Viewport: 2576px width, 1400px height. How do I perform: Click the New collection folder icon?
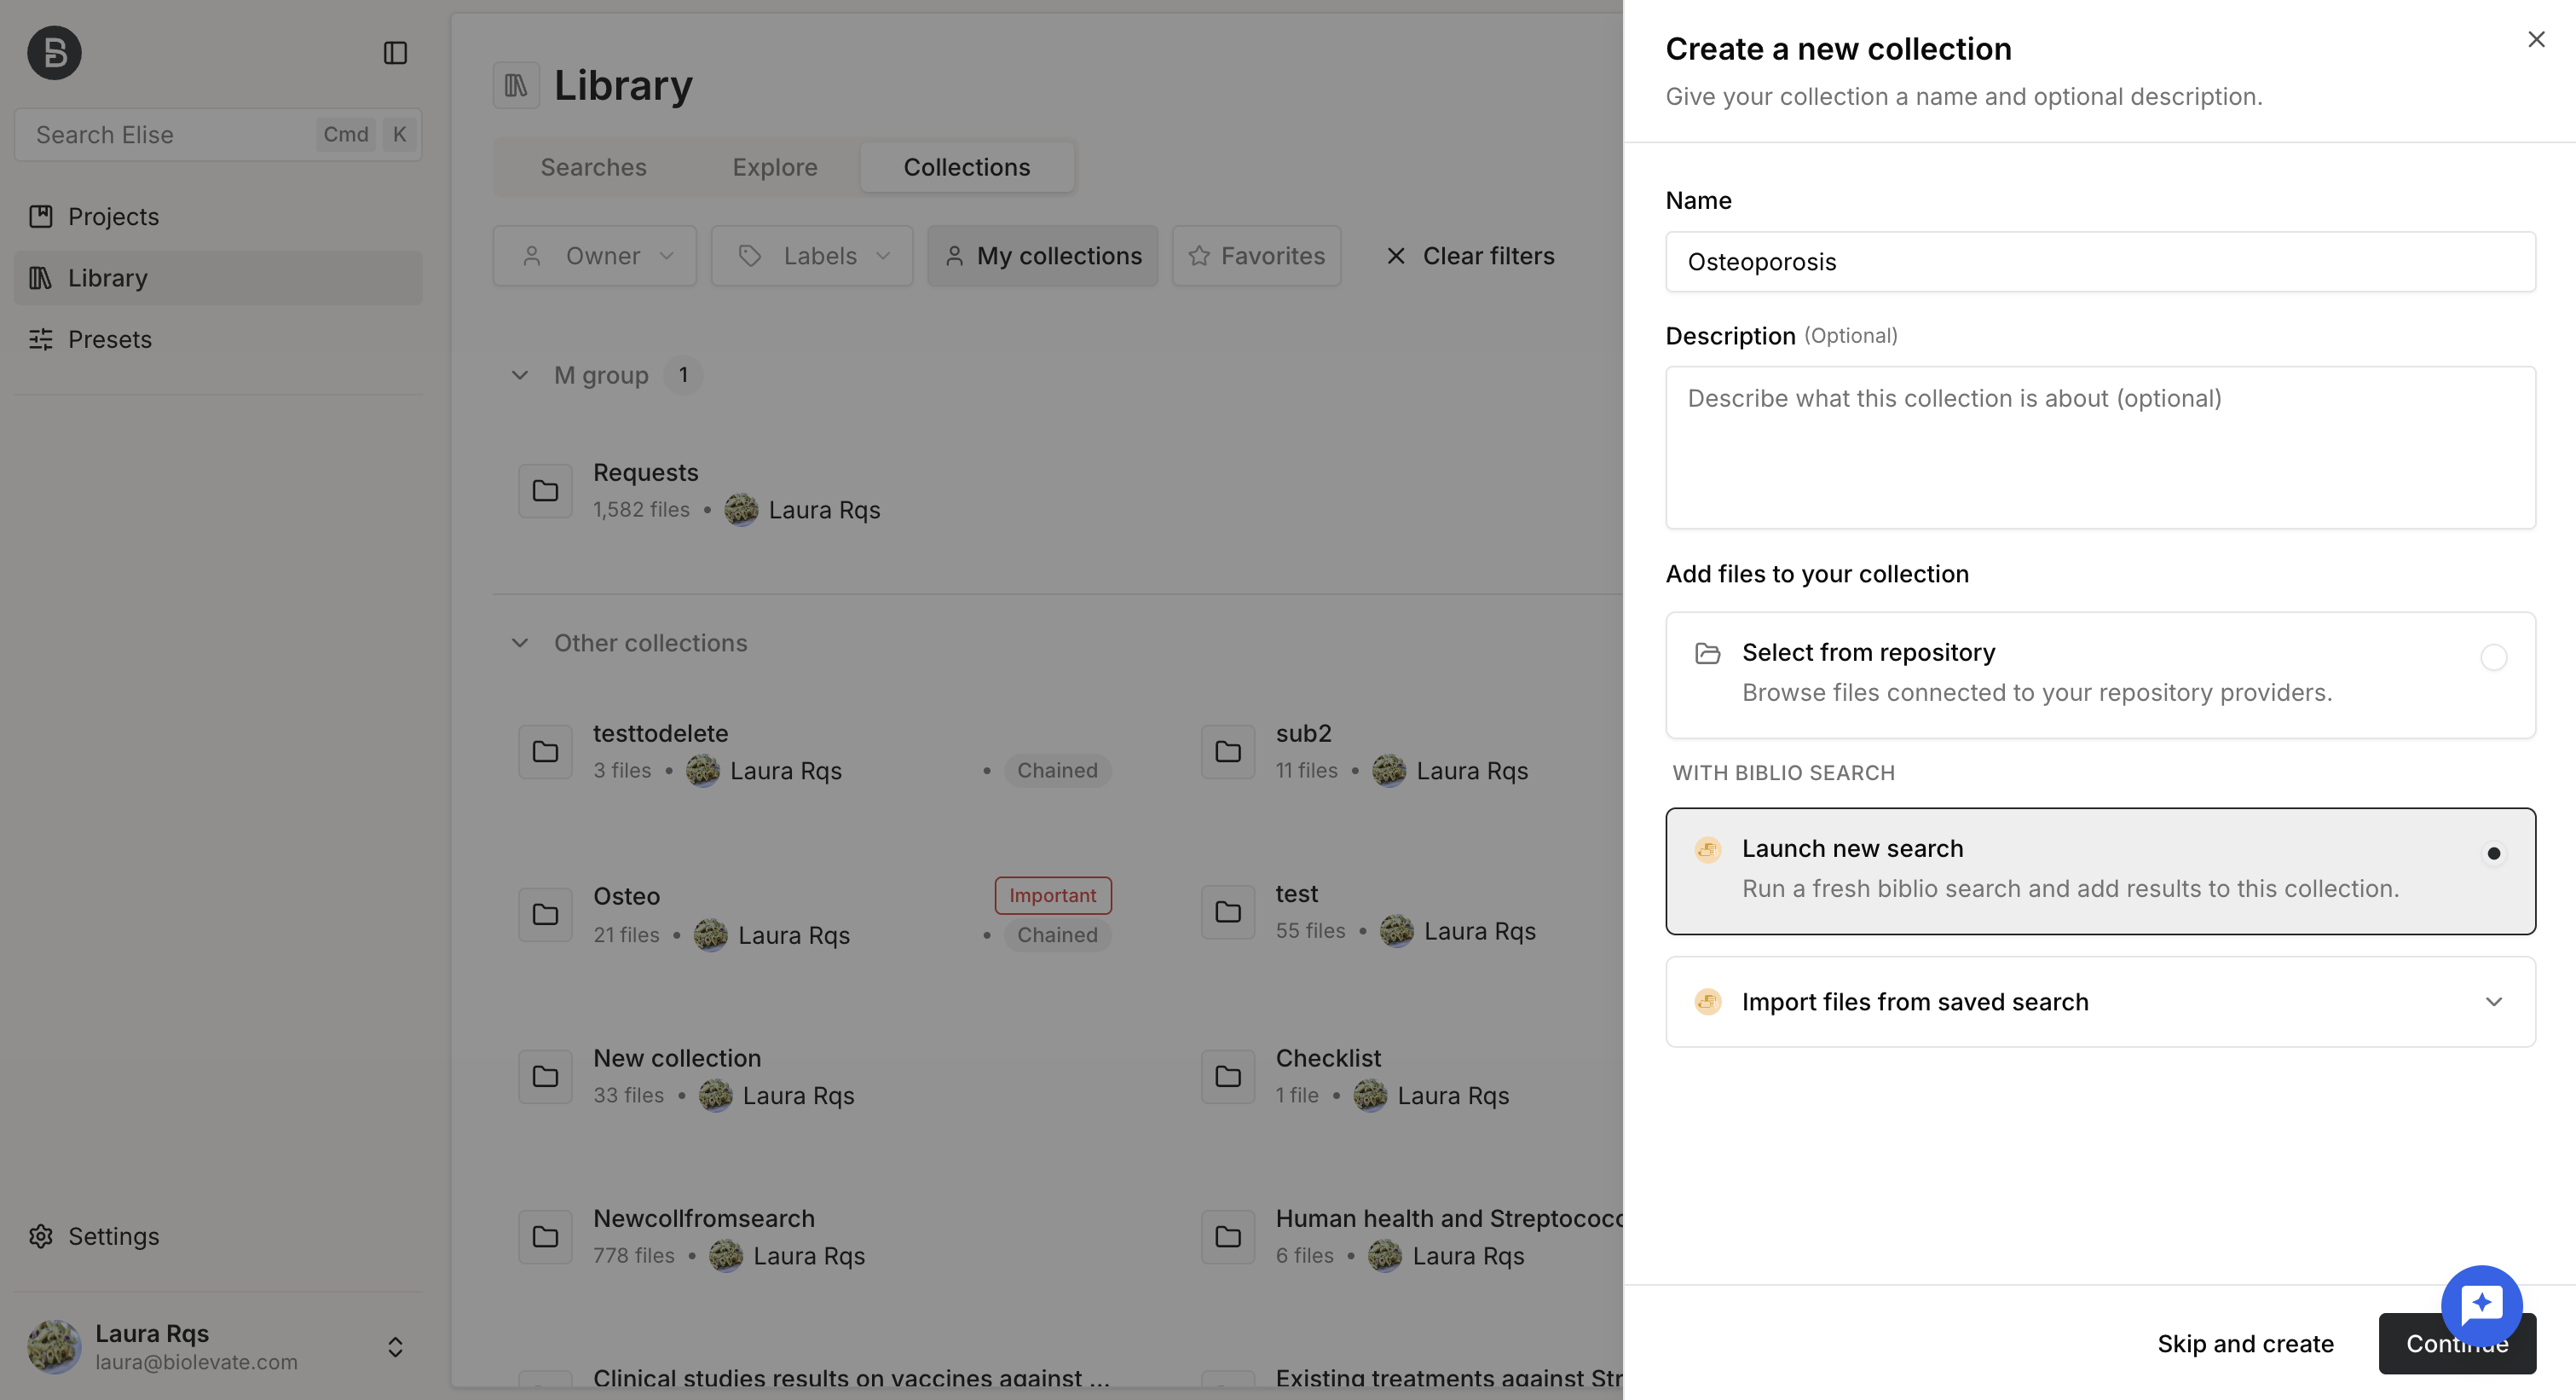click(545, 1076)
